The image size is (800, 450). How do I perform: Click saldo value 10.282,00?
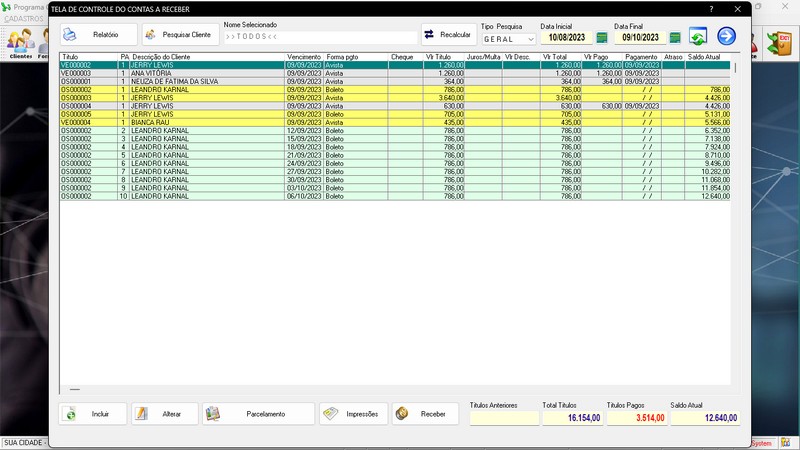[708, 171]
